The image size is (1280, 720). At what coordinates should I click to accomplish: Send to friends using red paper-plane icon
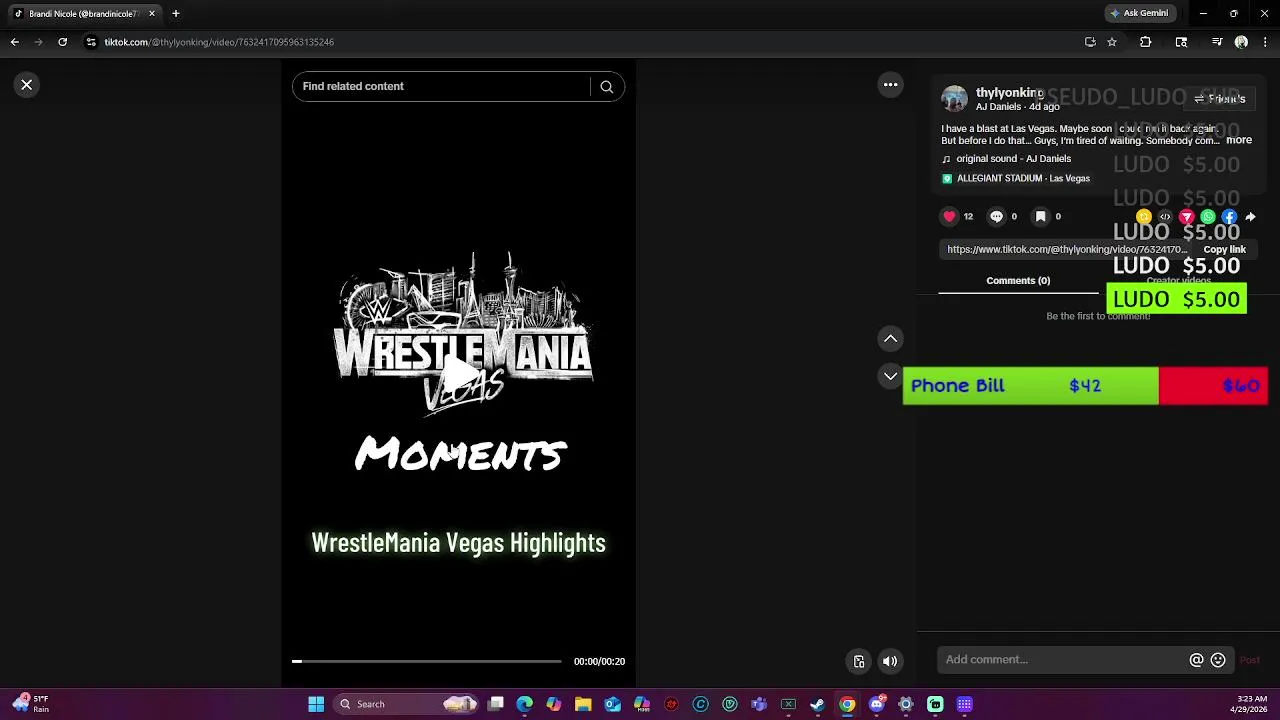(x=1187, y=217)
